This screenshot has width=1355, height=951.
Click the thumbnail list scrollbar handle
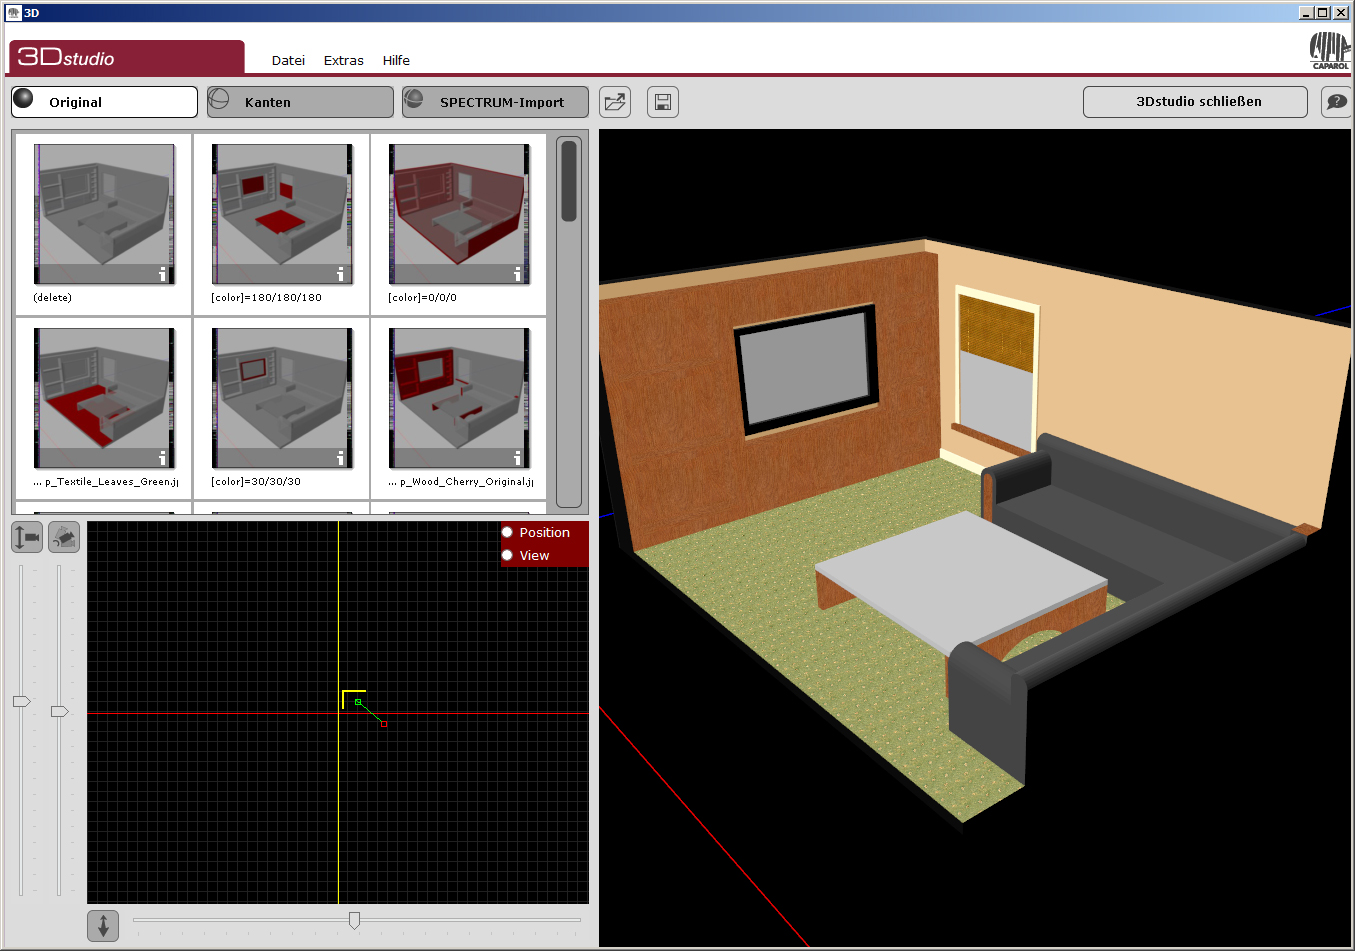coord(569,180)
